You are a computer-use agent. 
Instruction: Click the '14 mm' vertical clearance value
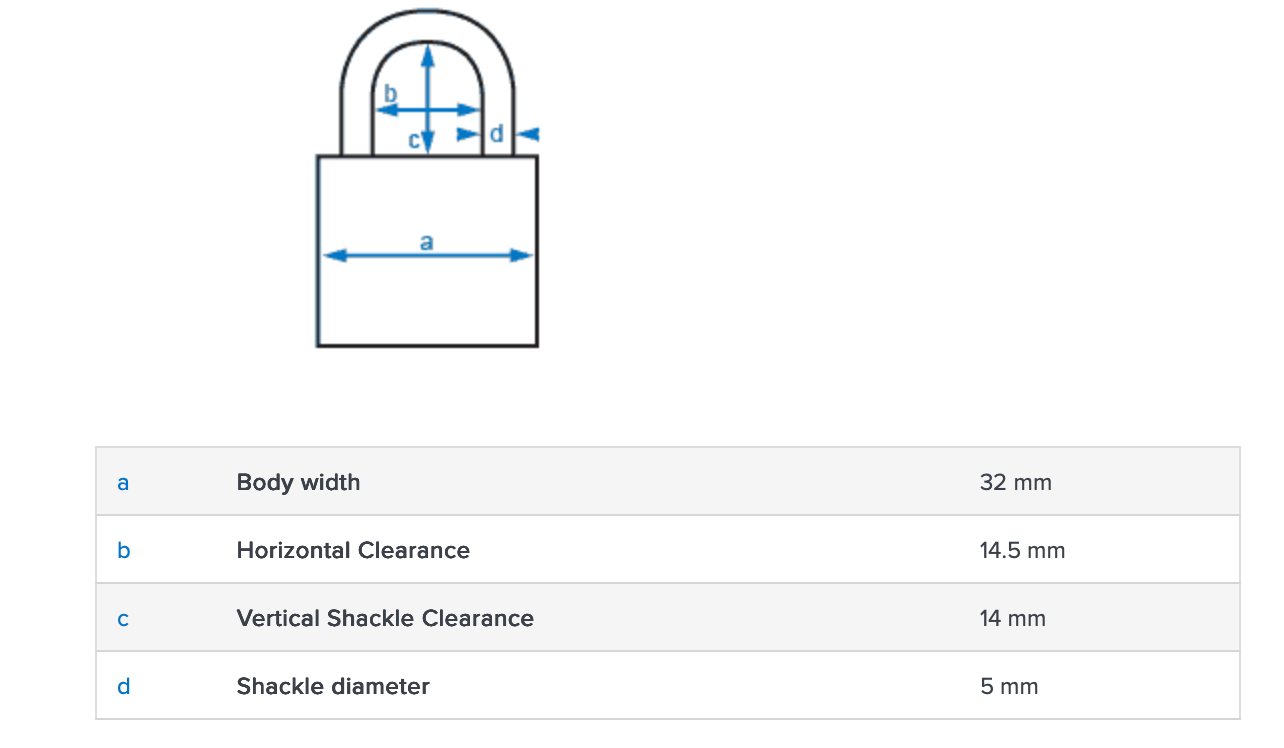click(x=1013, y=619)
